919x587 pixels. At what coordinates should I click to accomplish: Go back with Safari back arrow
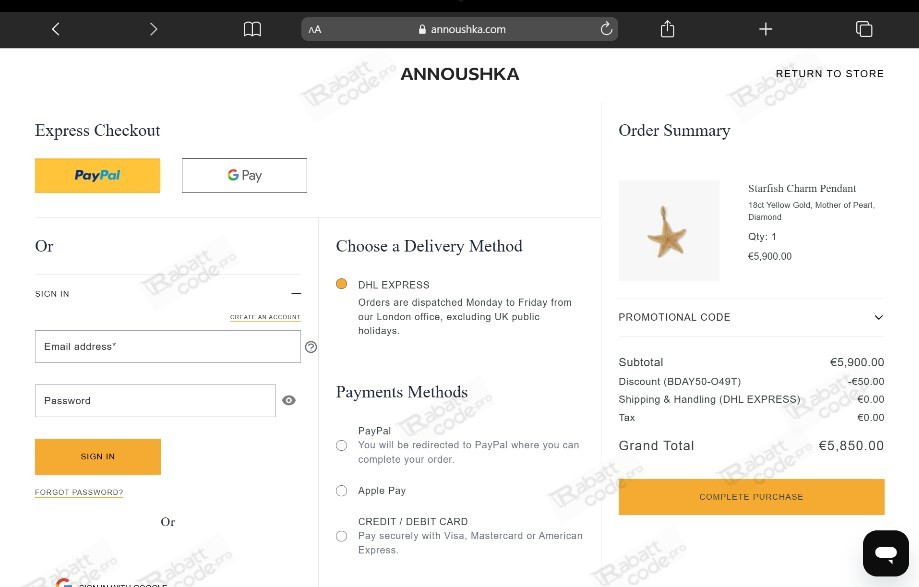tap(56, 29)
